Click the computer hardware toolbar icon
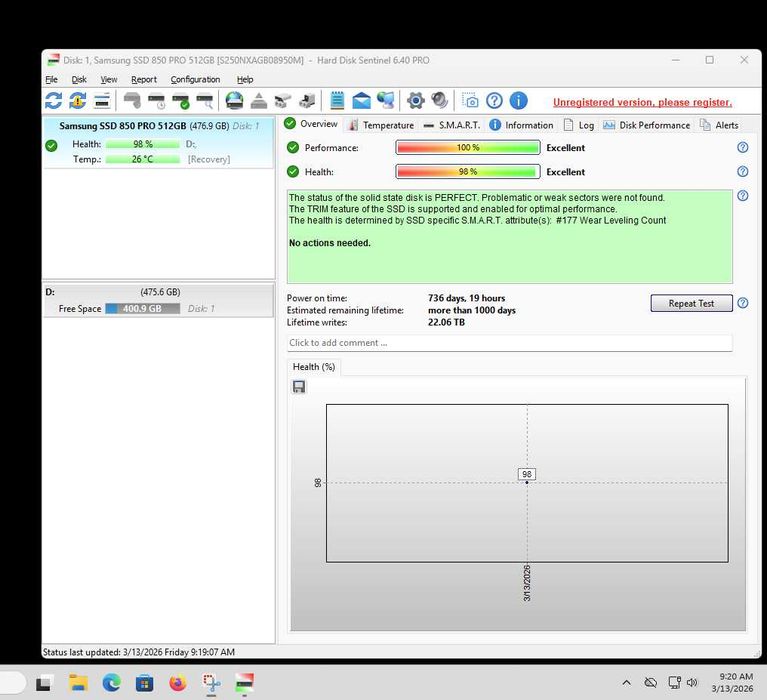Screen dimensions: 767x700 point(307,101)
